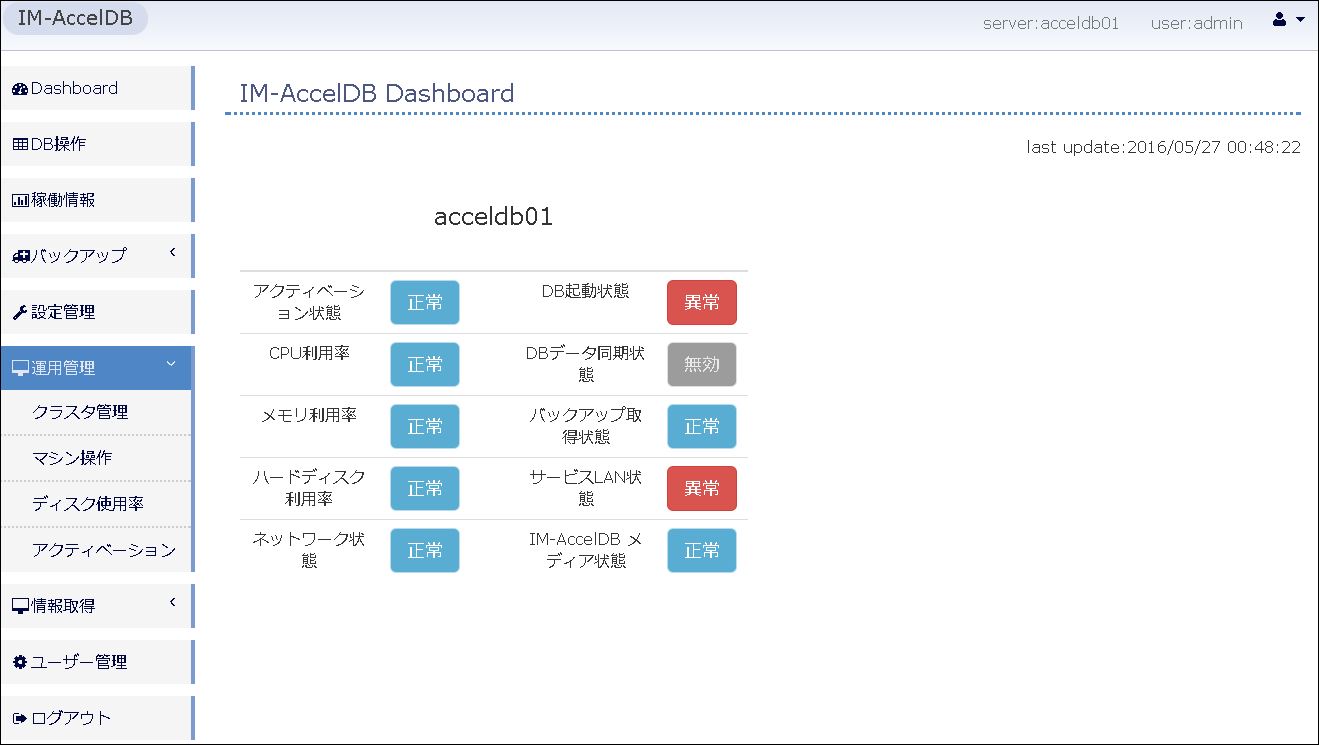Click the Dashboard gauge icon in sidebar
This screenshot has height=745, width=1319.
(x=20, y=89)
